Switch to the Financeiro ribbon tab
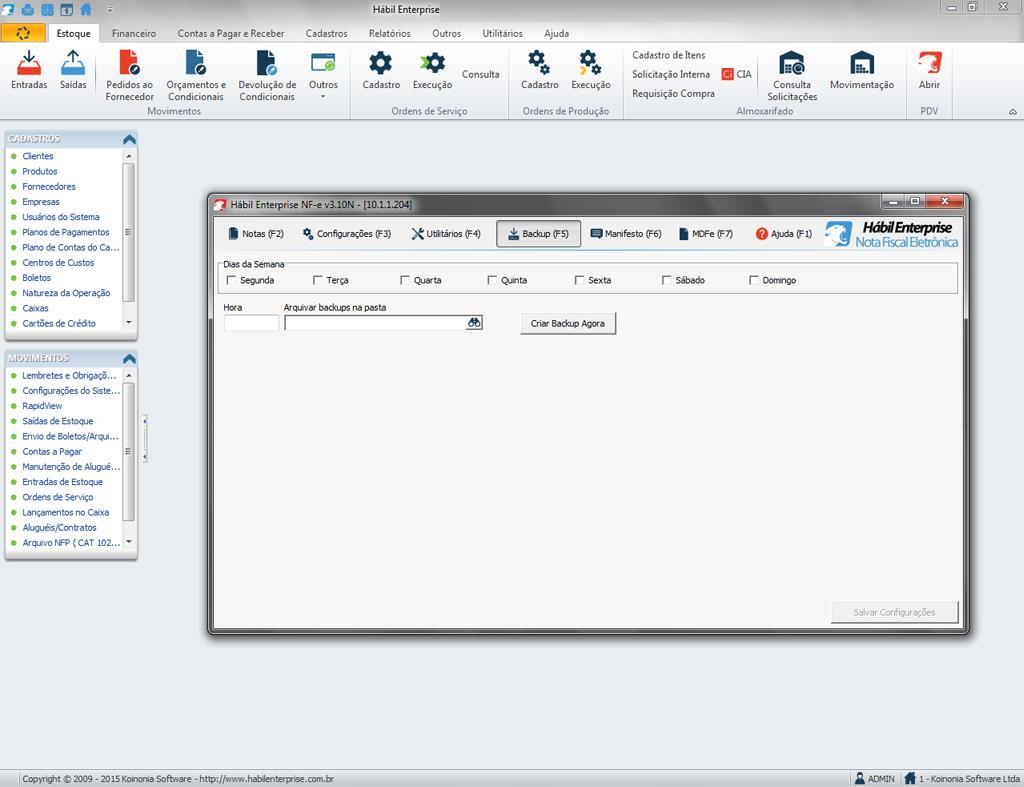The image size is (1024, 787). [134, 33]
